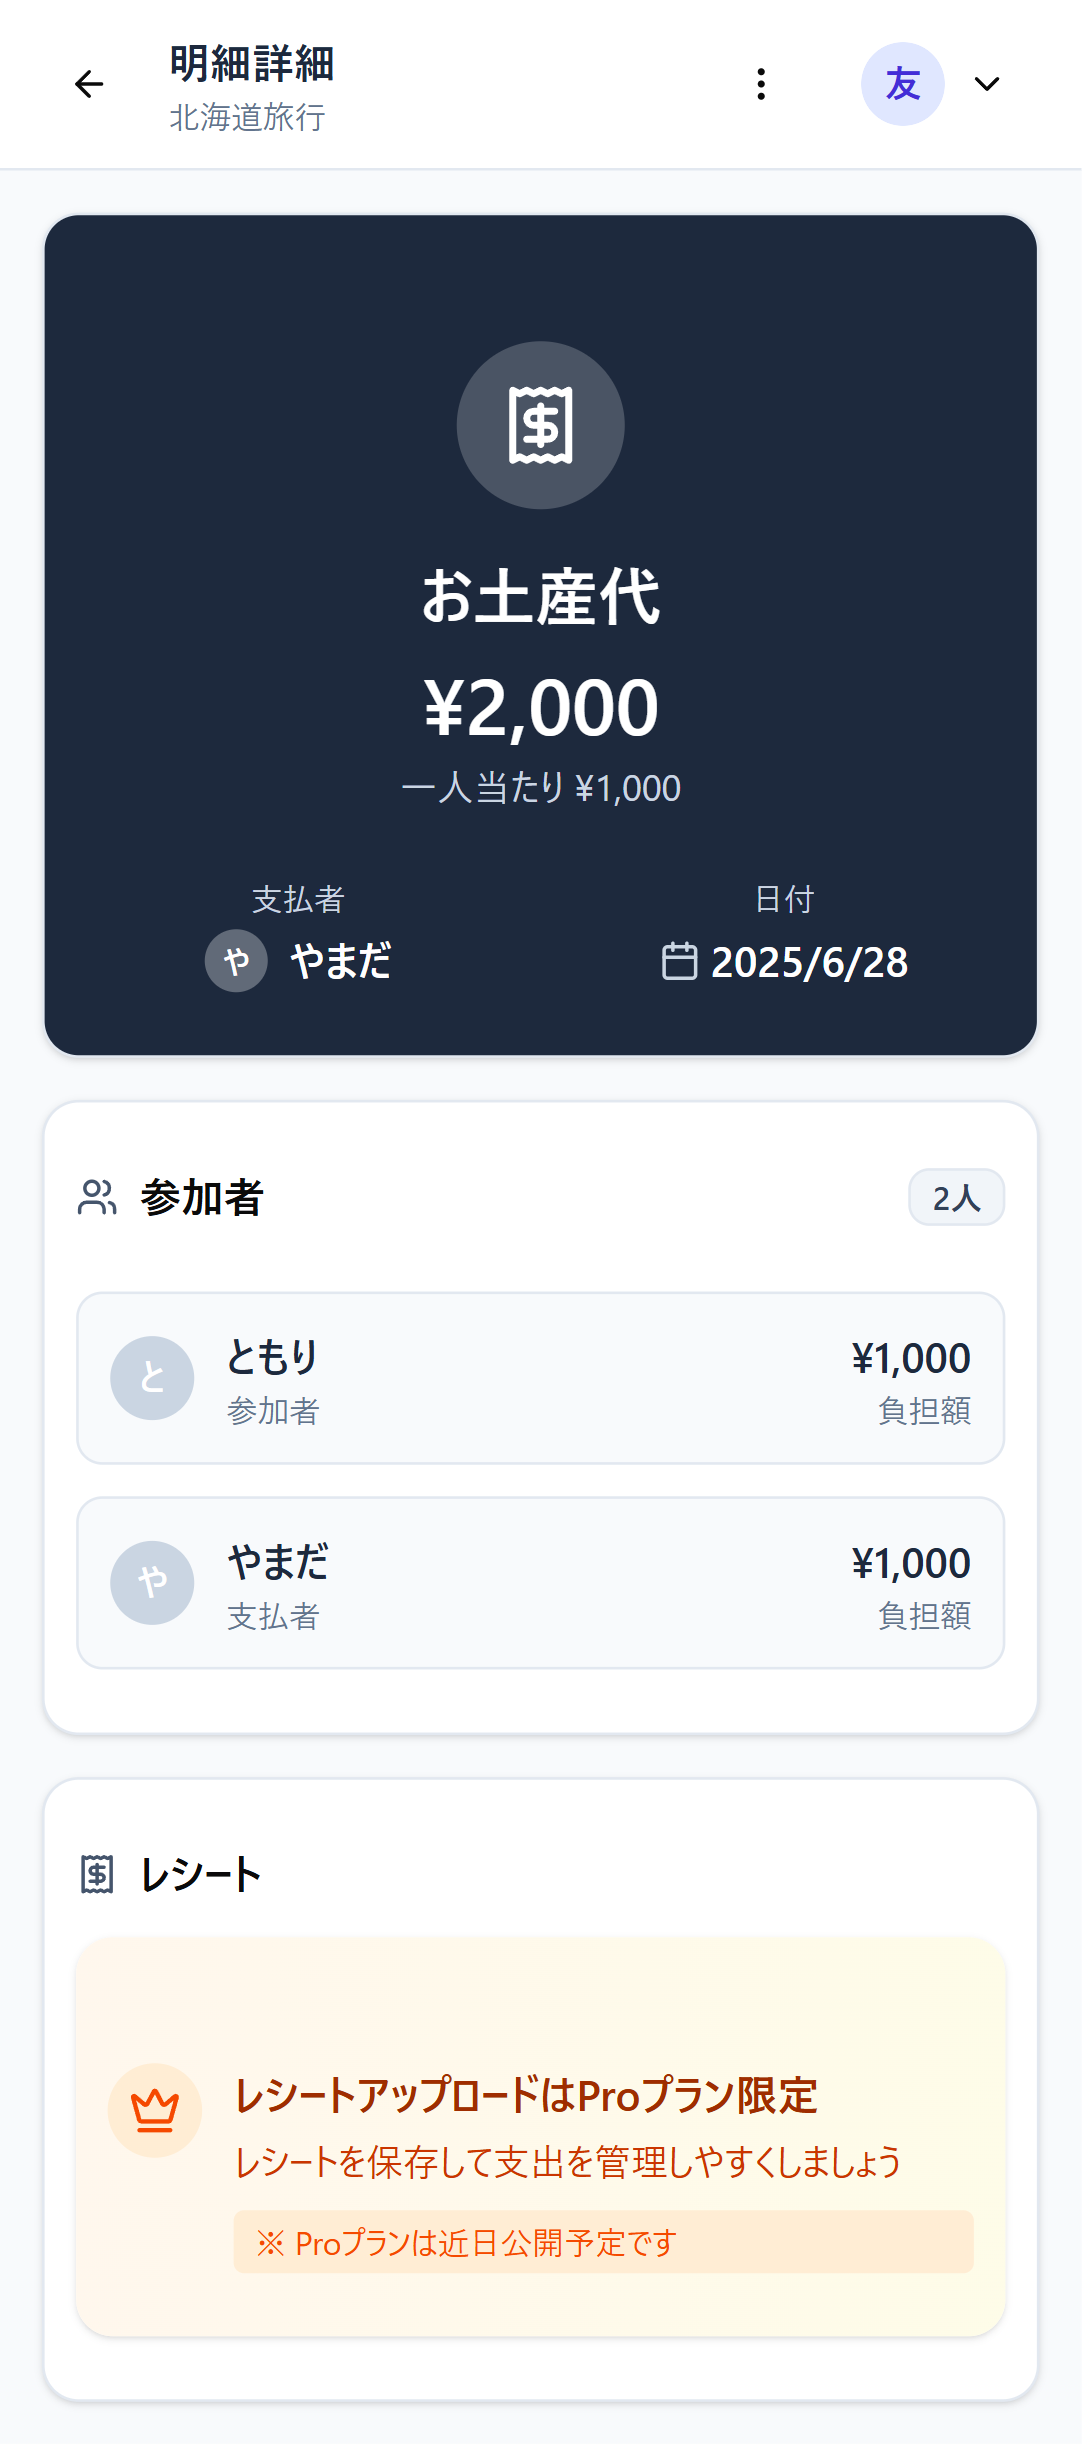
Task: Expand the account dropdown chevron
Action: click(x=987, y=84)
